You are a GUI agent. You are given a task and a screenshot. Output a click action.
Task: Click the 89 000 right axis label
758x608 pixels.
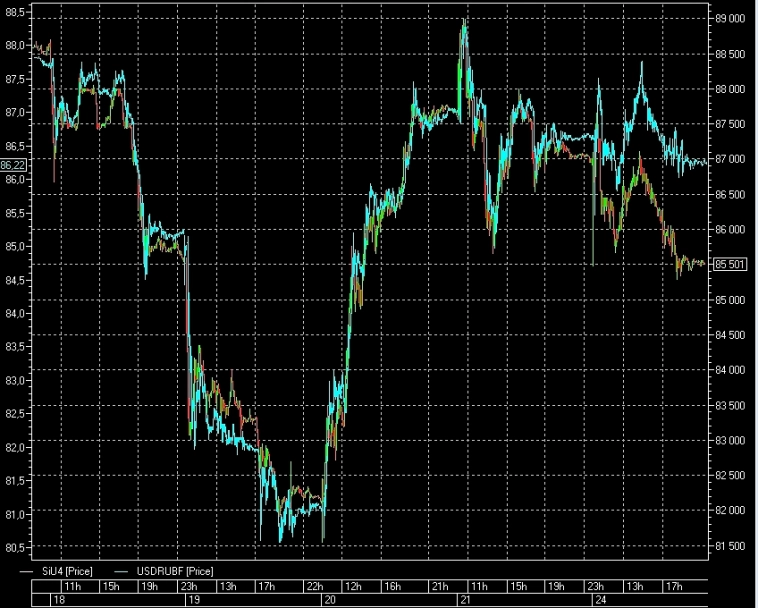click(x=730, y=19)
